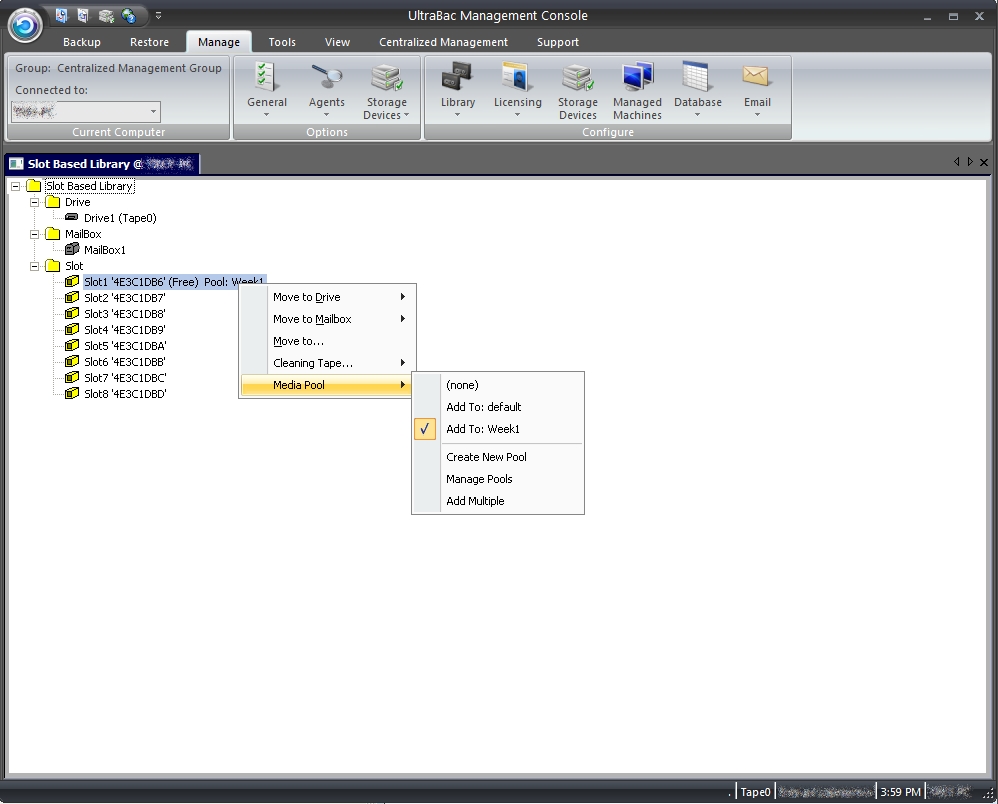Click the first quick access toolbar icon
Screen dimensions: 998x804
pyautogui.click(x=62, y=15)
